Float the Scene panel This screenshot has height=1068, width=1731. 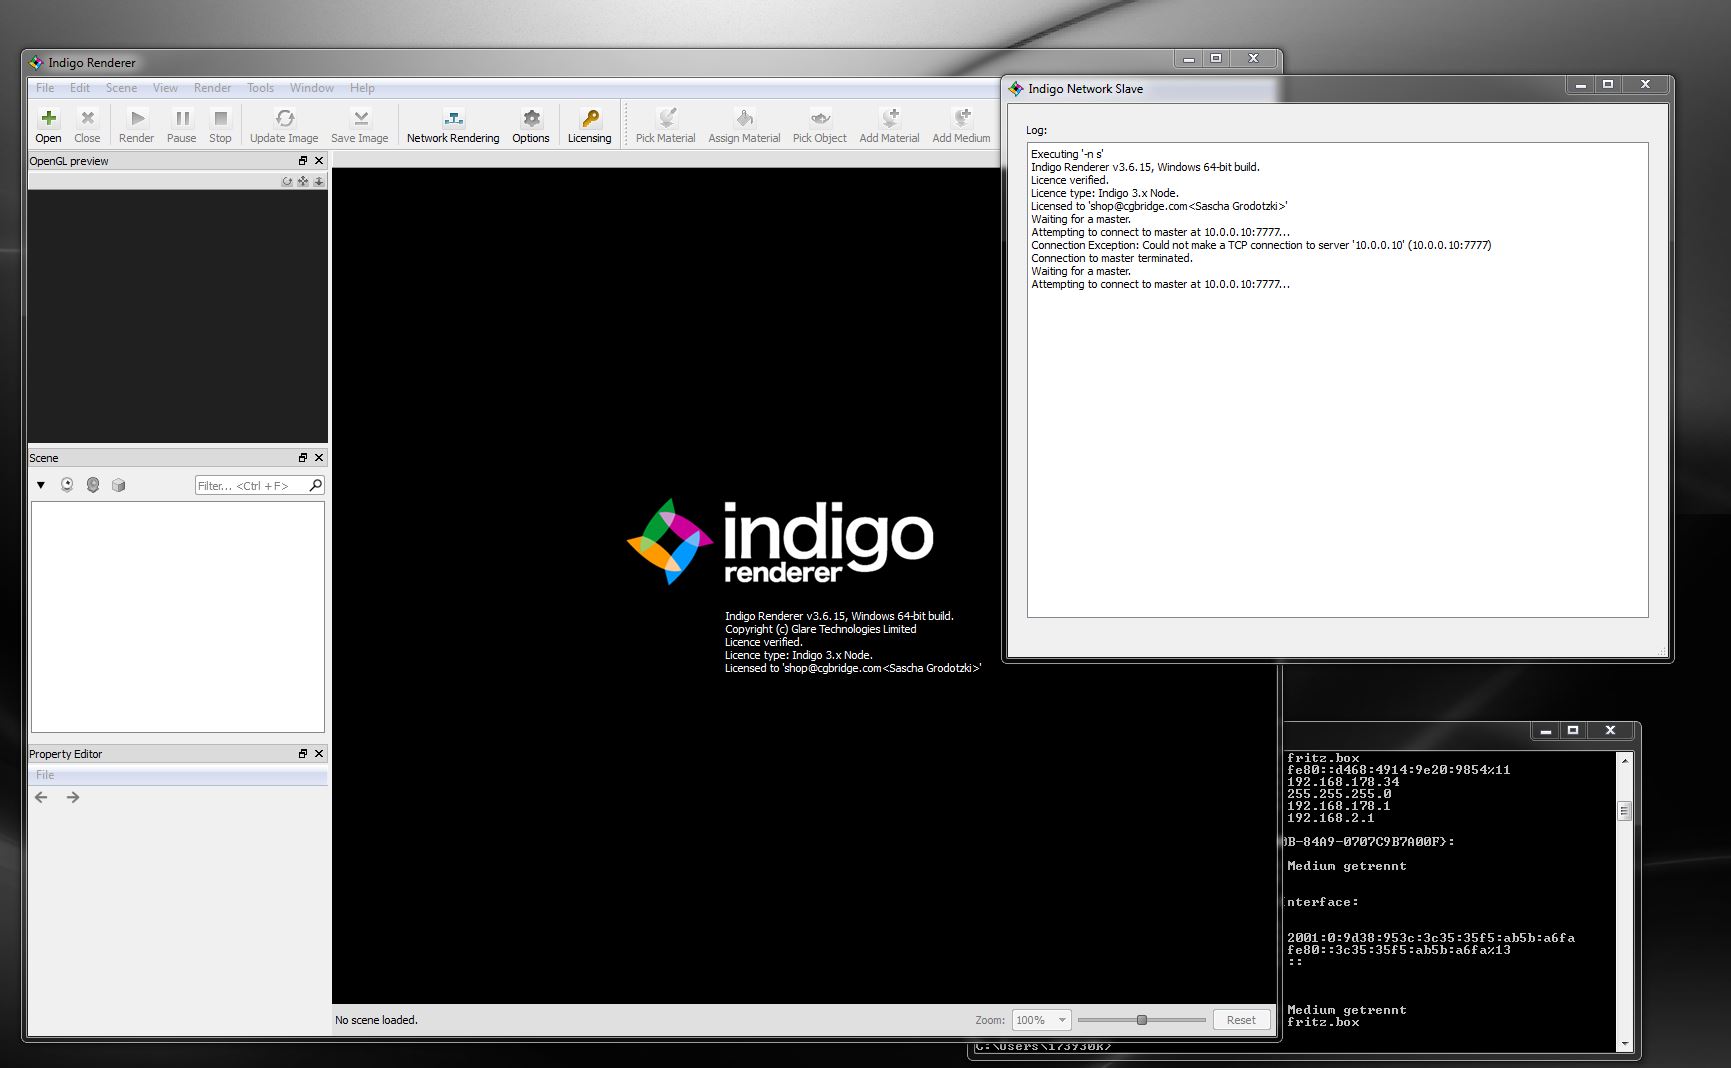pyautogui.click(x=303, y=458)
